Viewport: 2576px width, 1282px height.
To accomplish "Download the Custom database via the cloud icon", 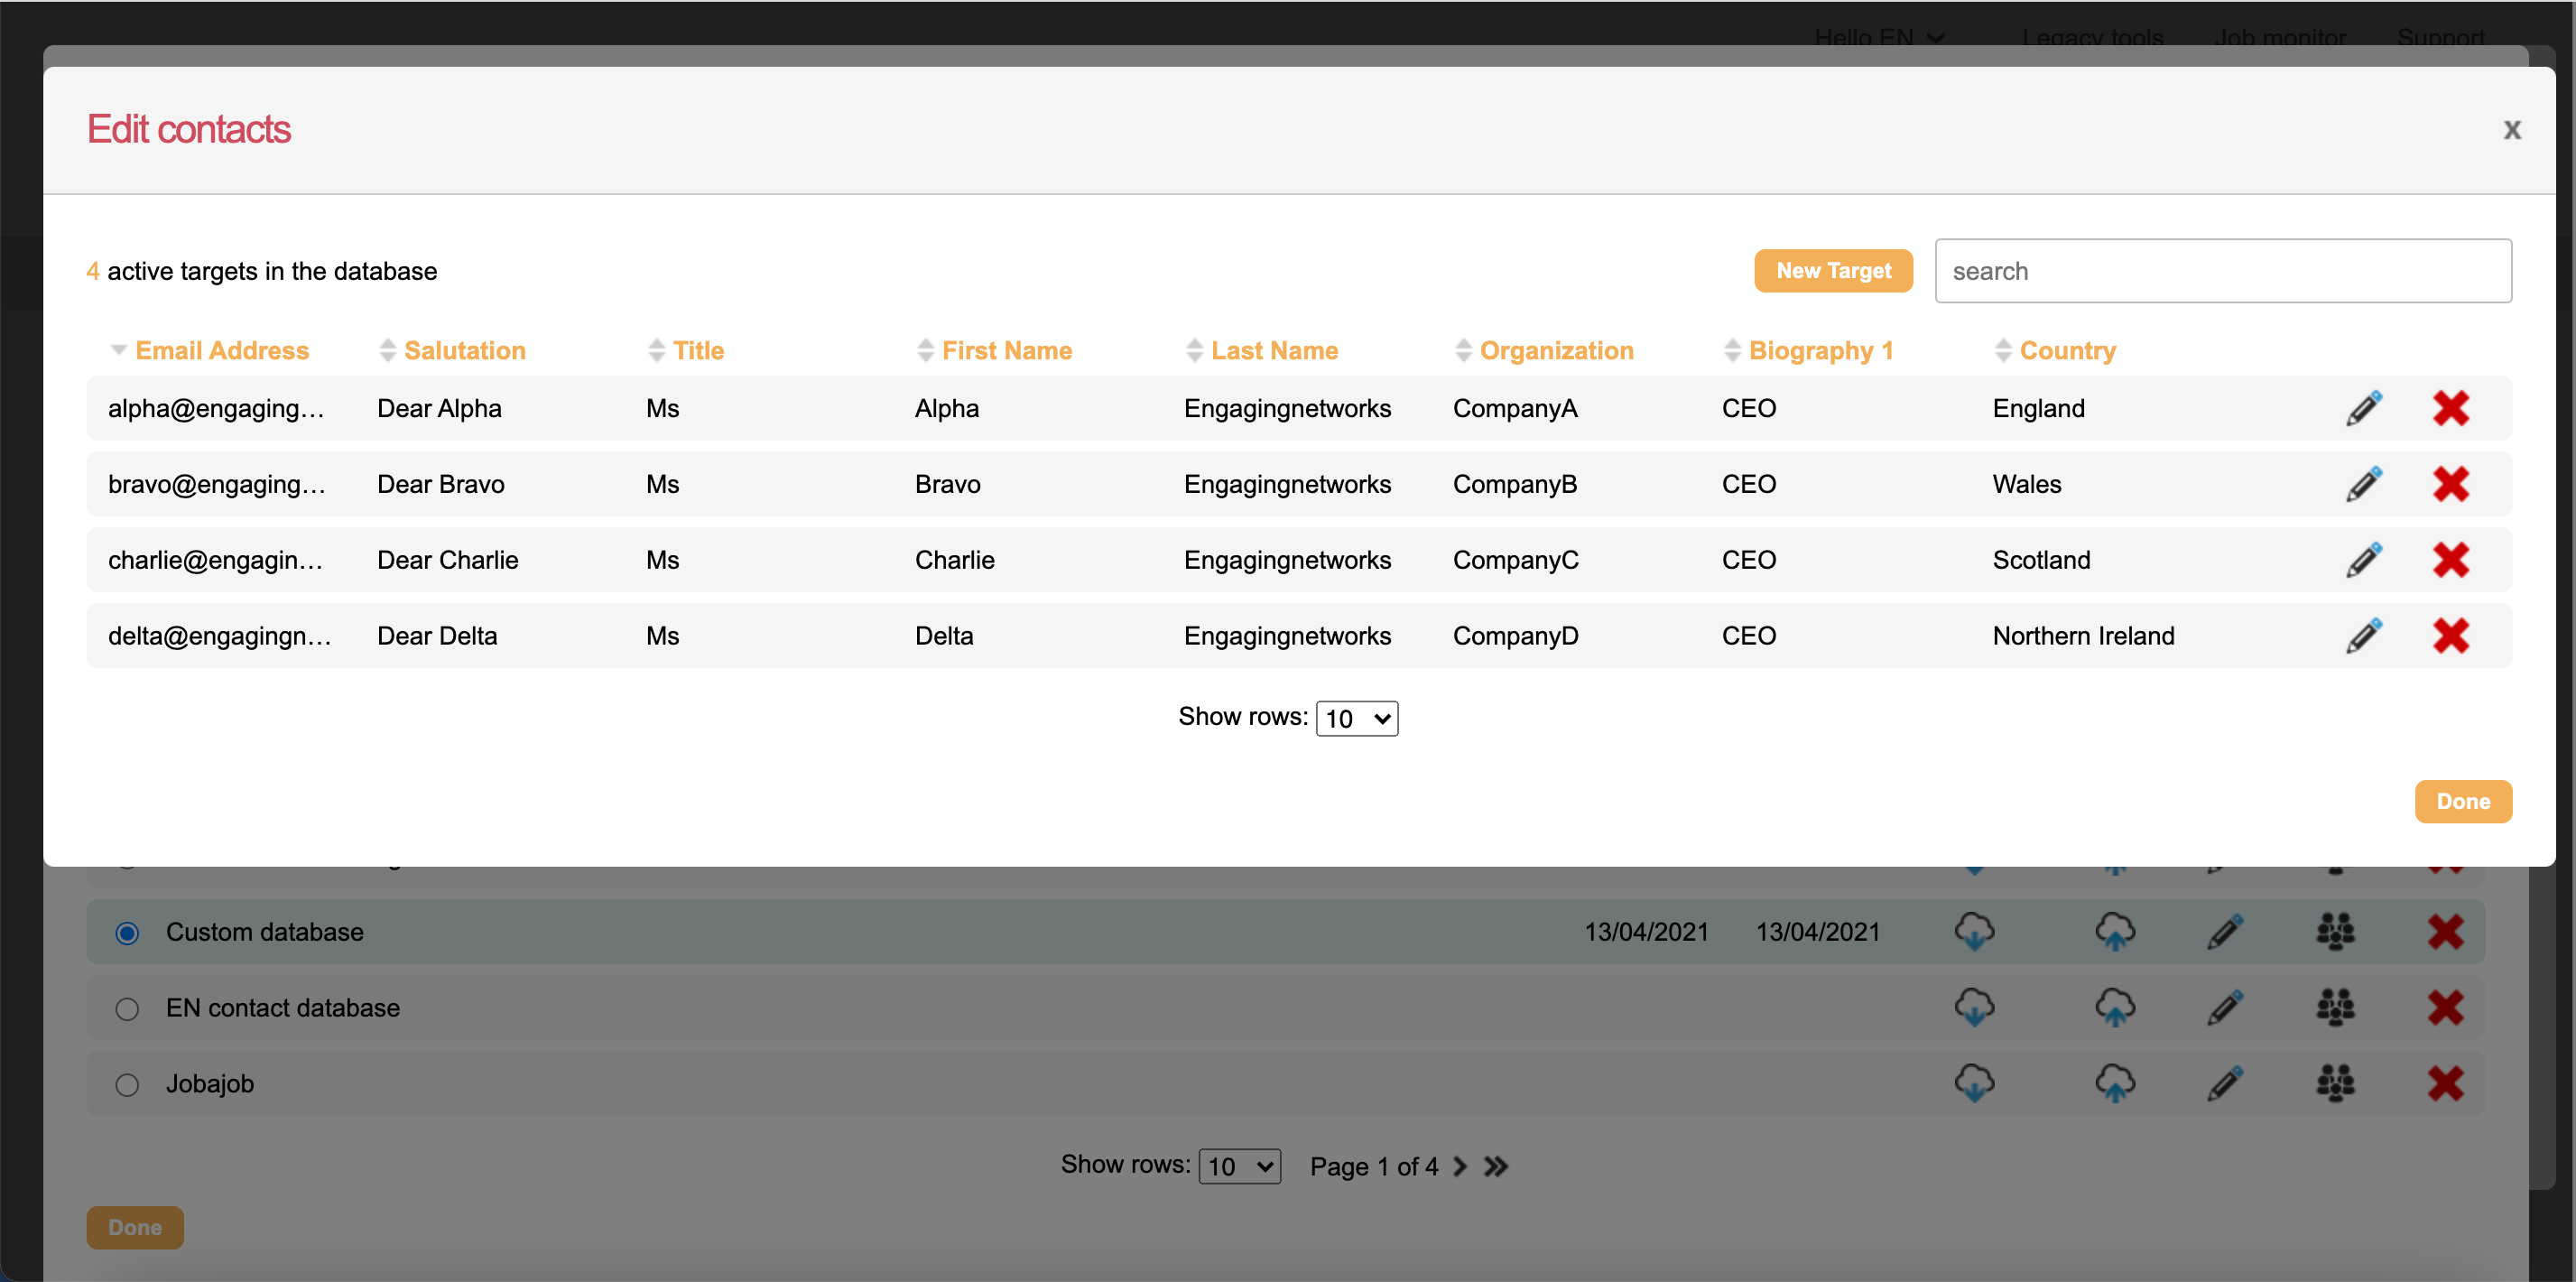I will [x=1975, y=931].
